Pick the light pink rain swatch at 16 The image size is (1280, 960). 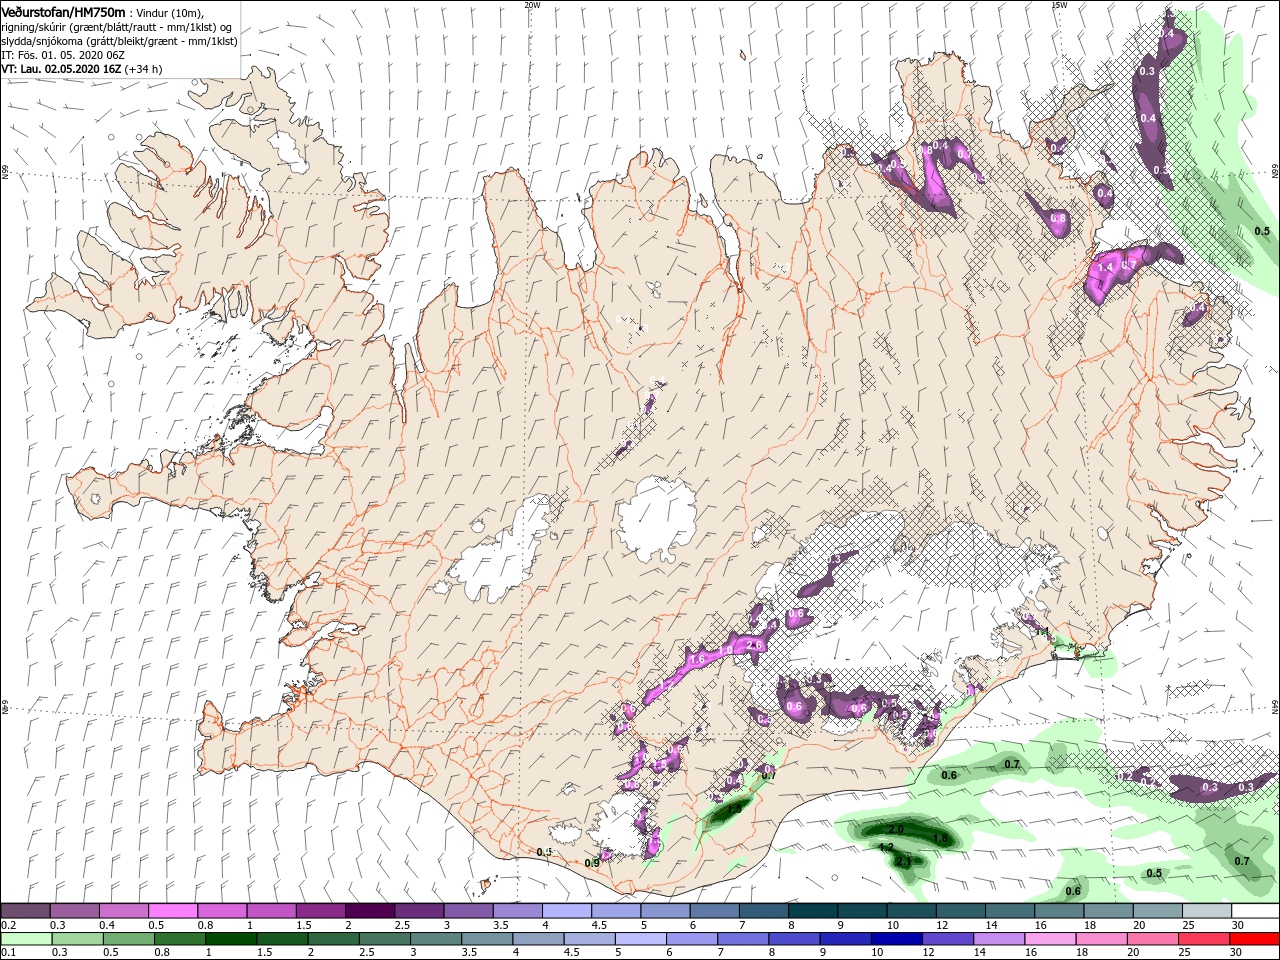[x=1049, y=938]
